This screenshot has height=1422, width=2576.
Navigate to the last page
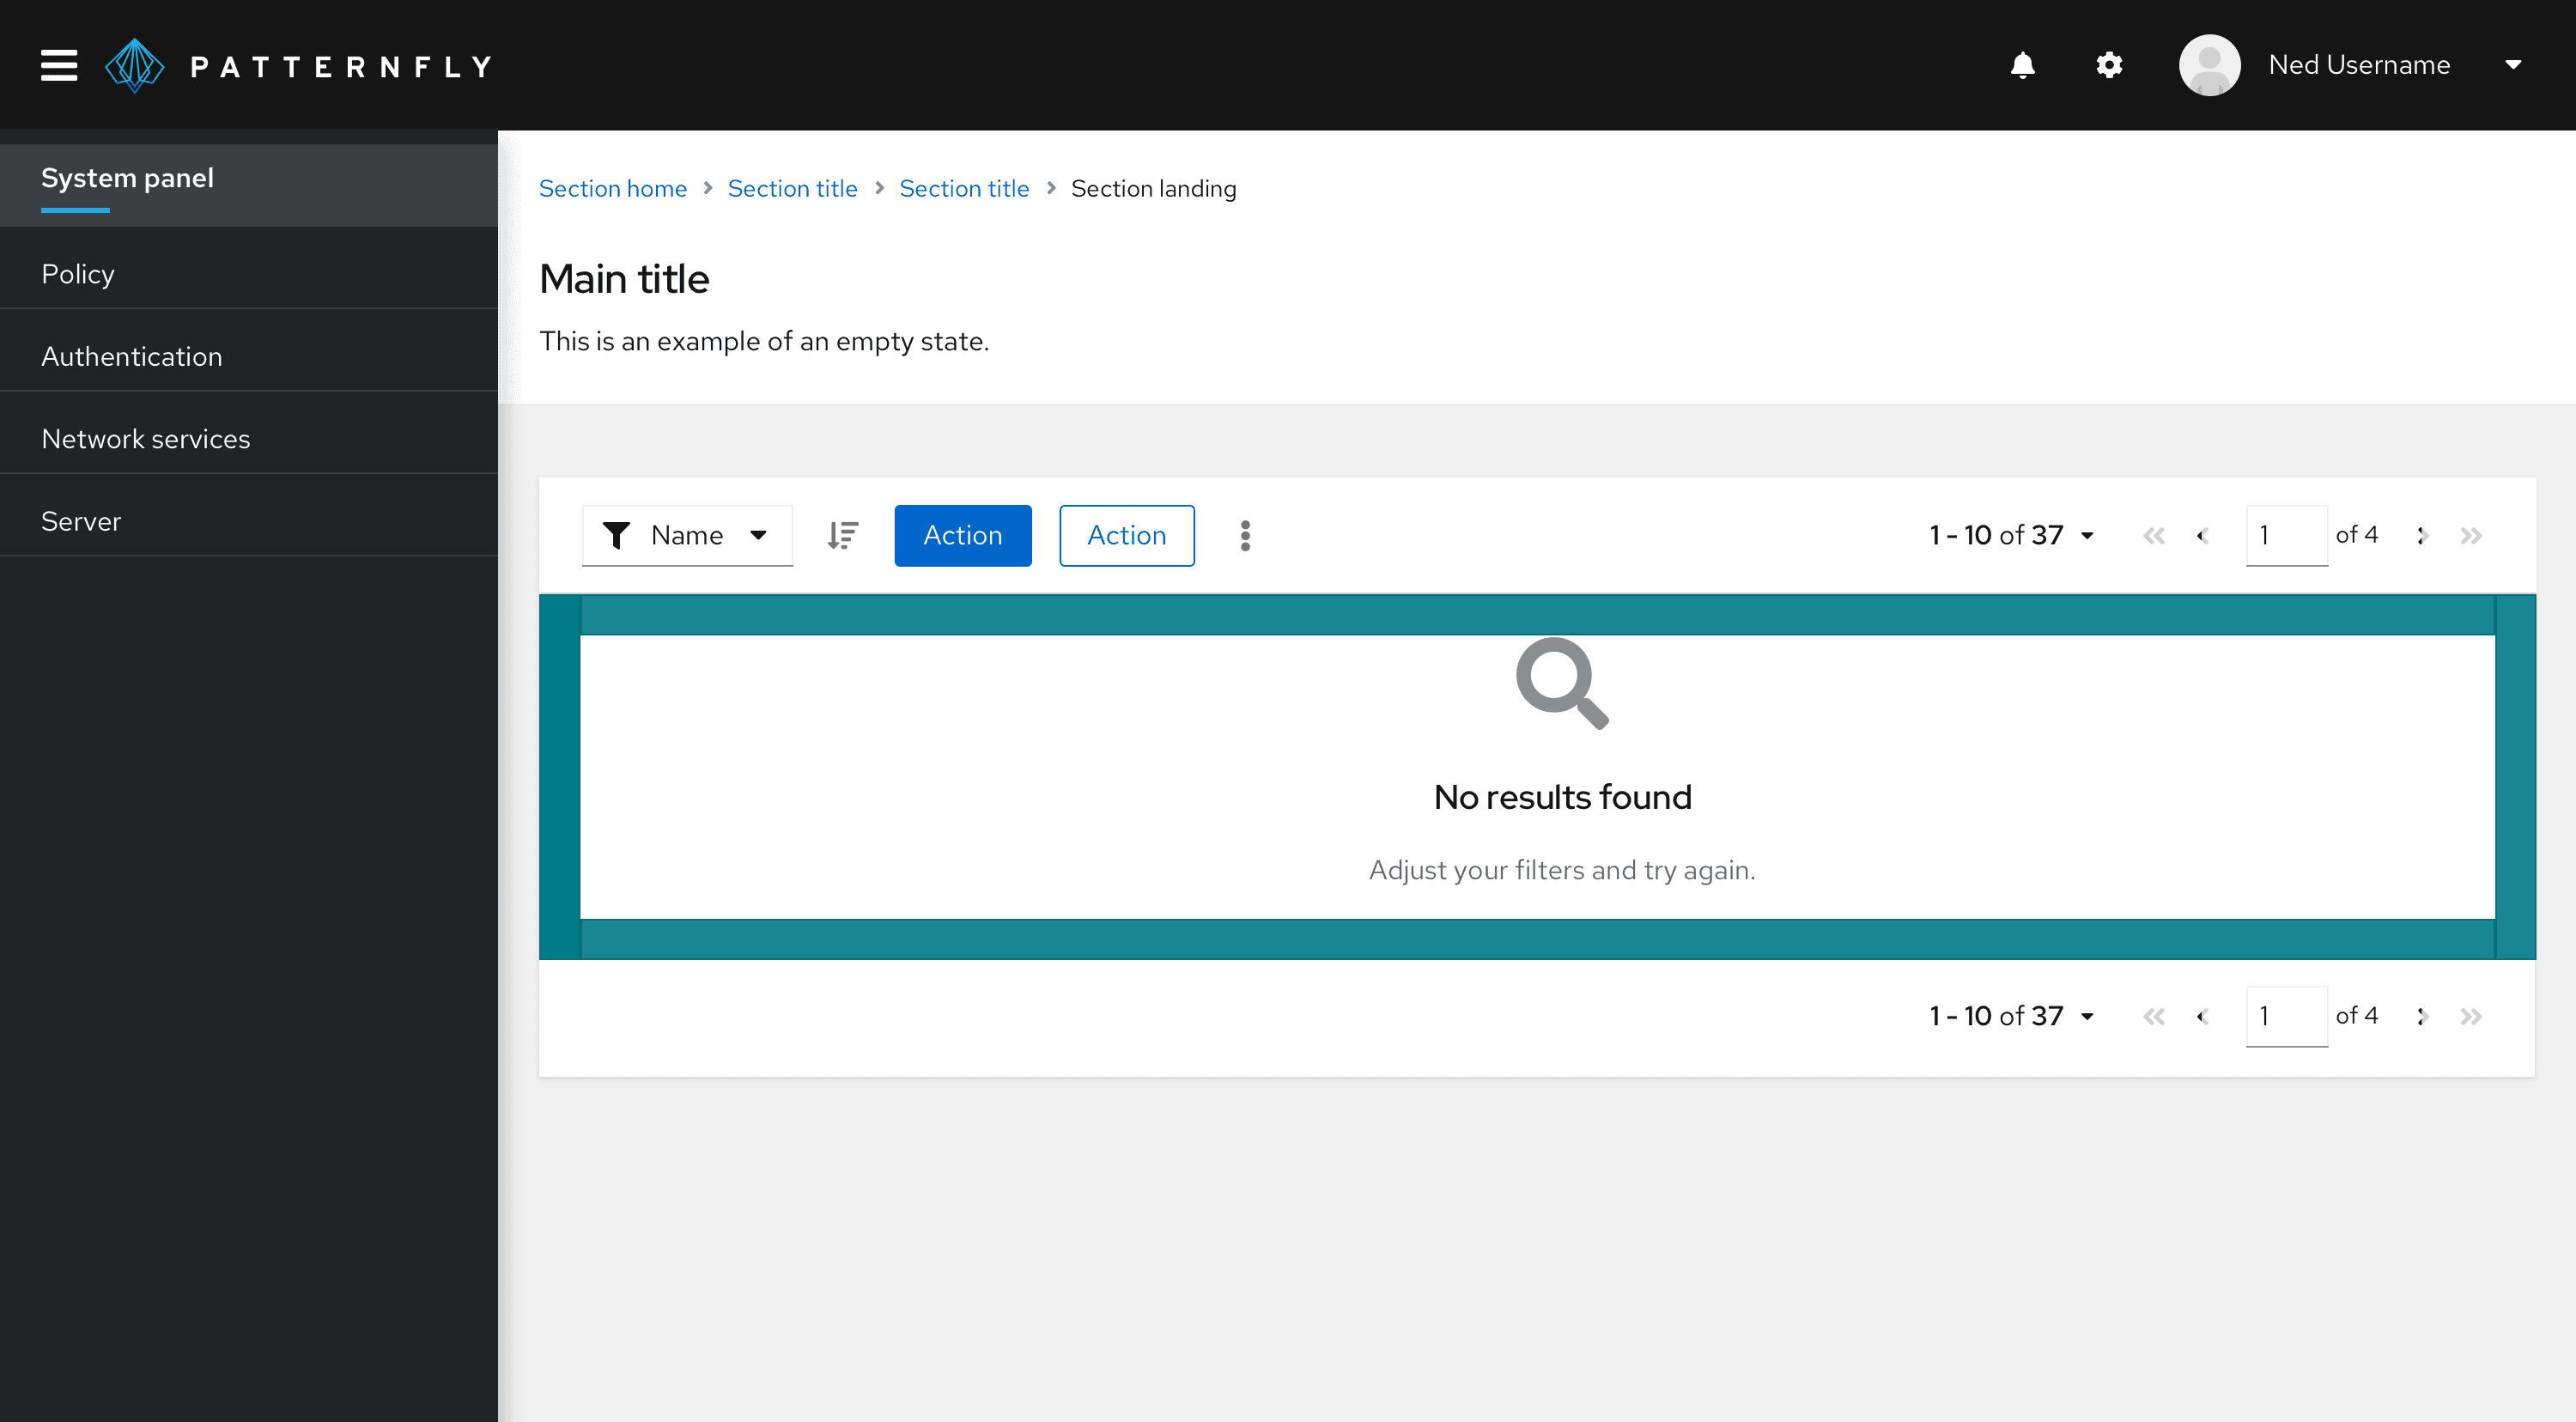[x=2471, y=536]
